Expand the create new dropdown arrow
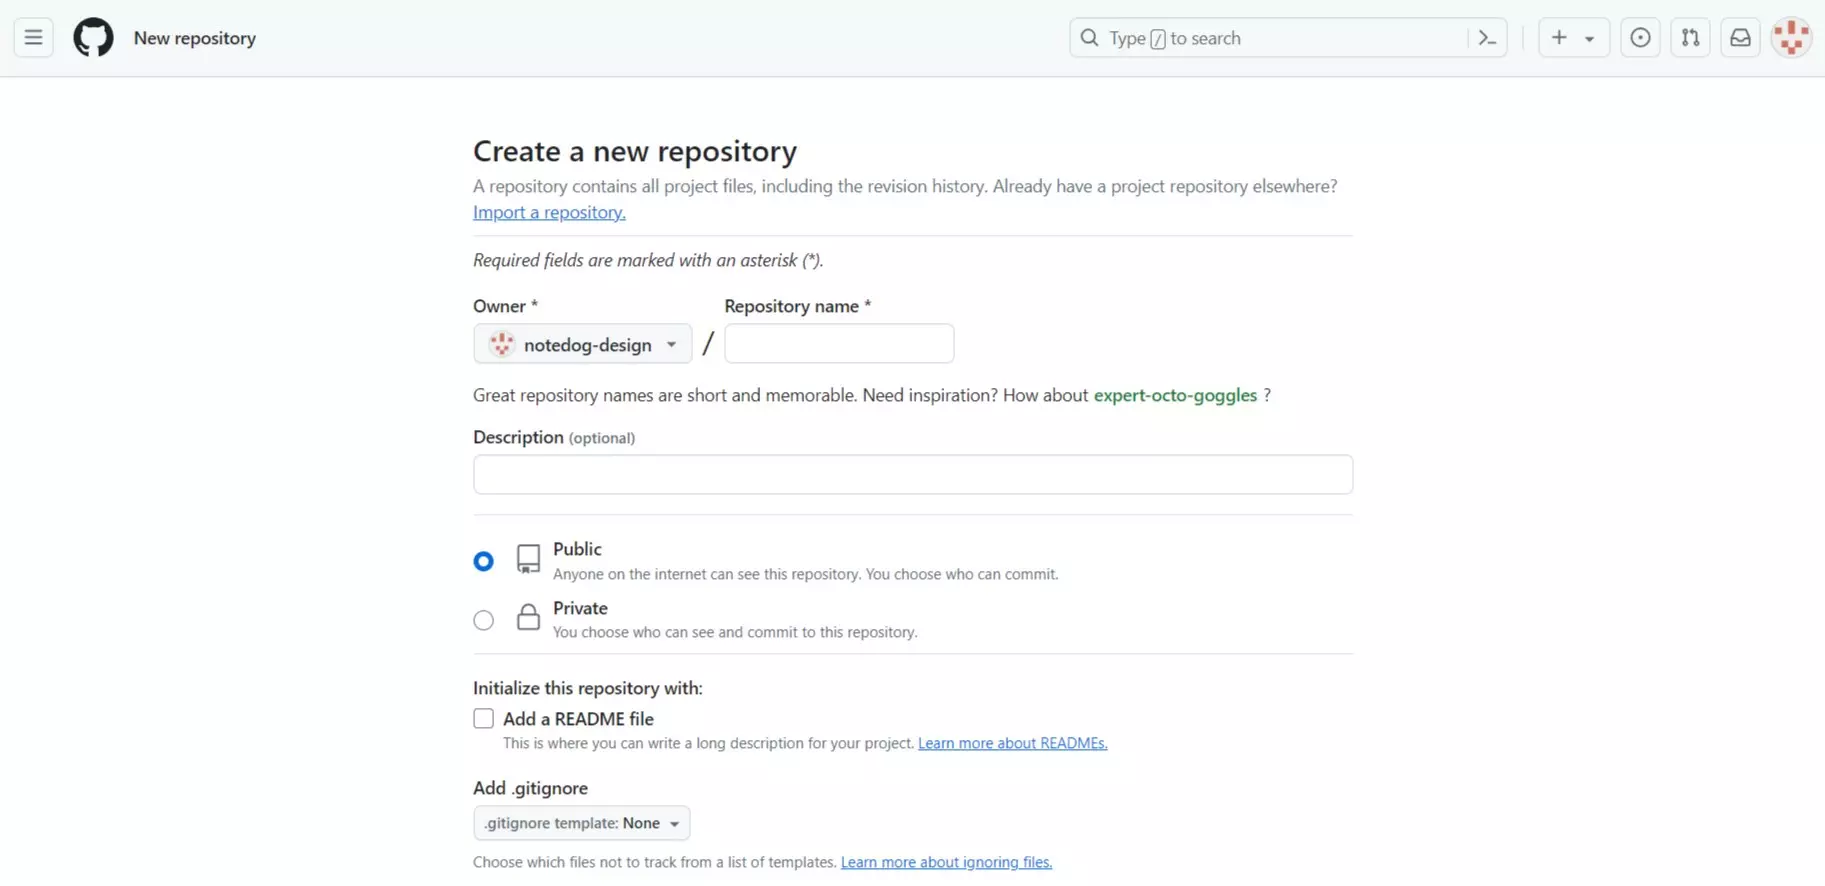1825x886 pixels. [x=1589, y=39]
